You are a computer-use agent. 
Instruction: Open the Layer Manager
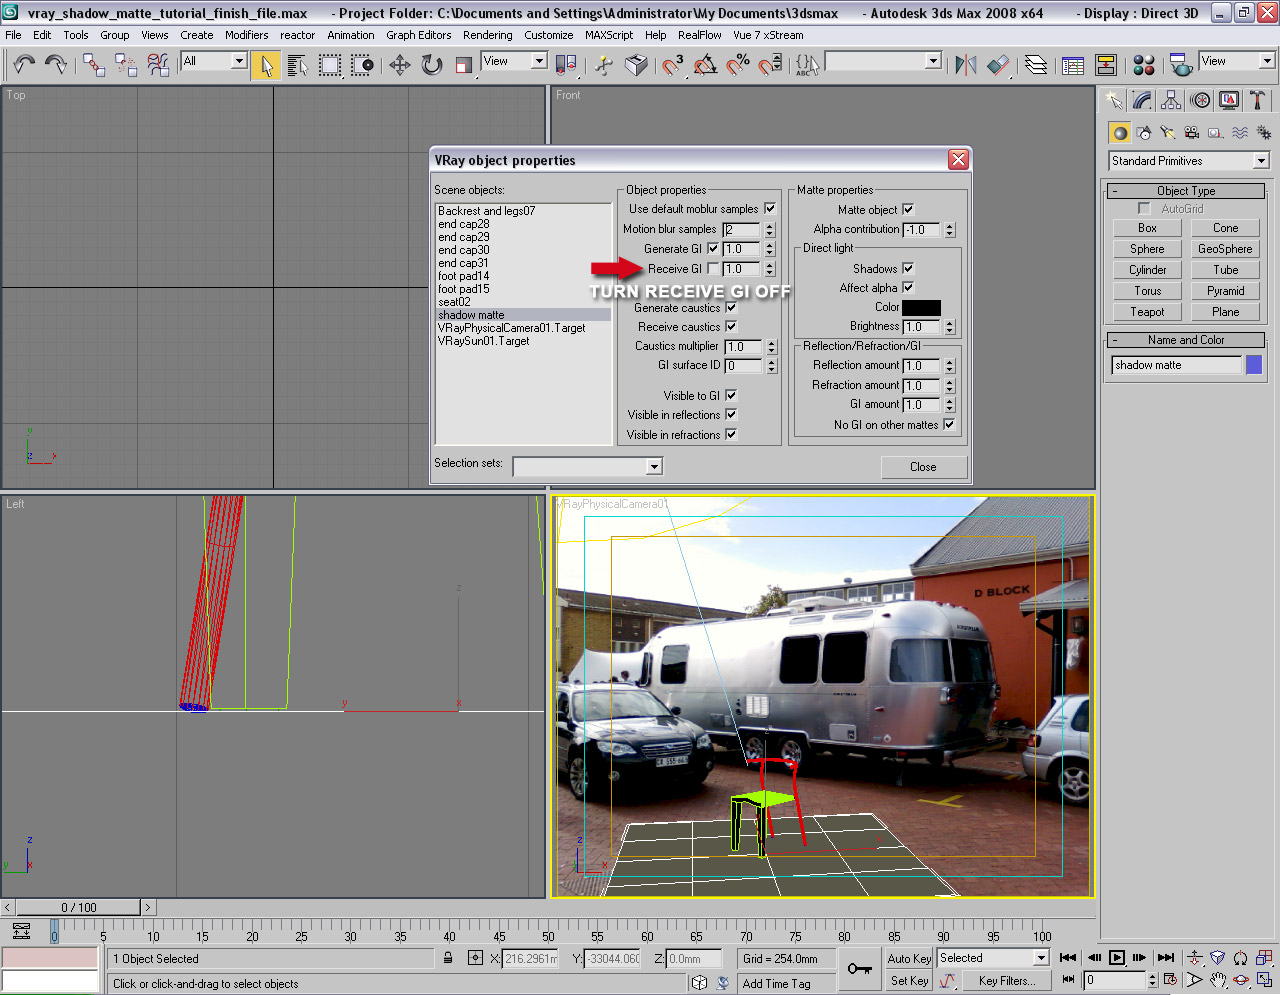[x=1036, y=66]
